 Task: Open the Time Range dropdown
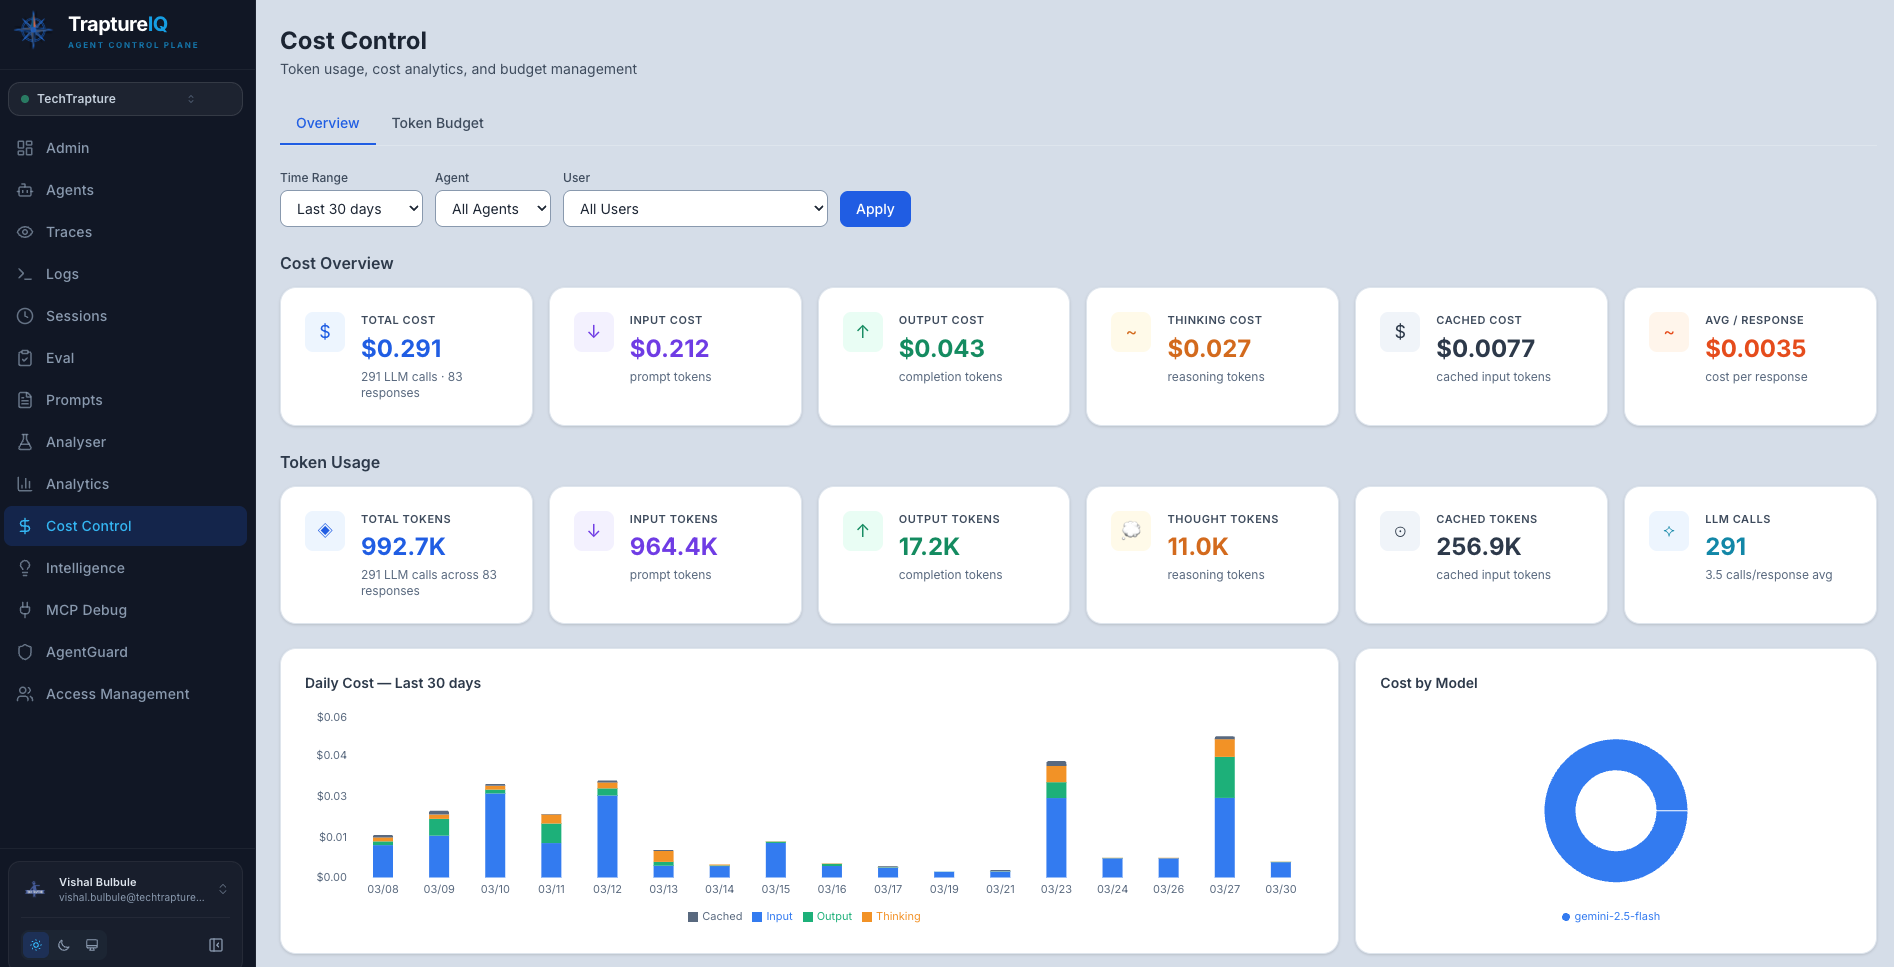point(351,209)
